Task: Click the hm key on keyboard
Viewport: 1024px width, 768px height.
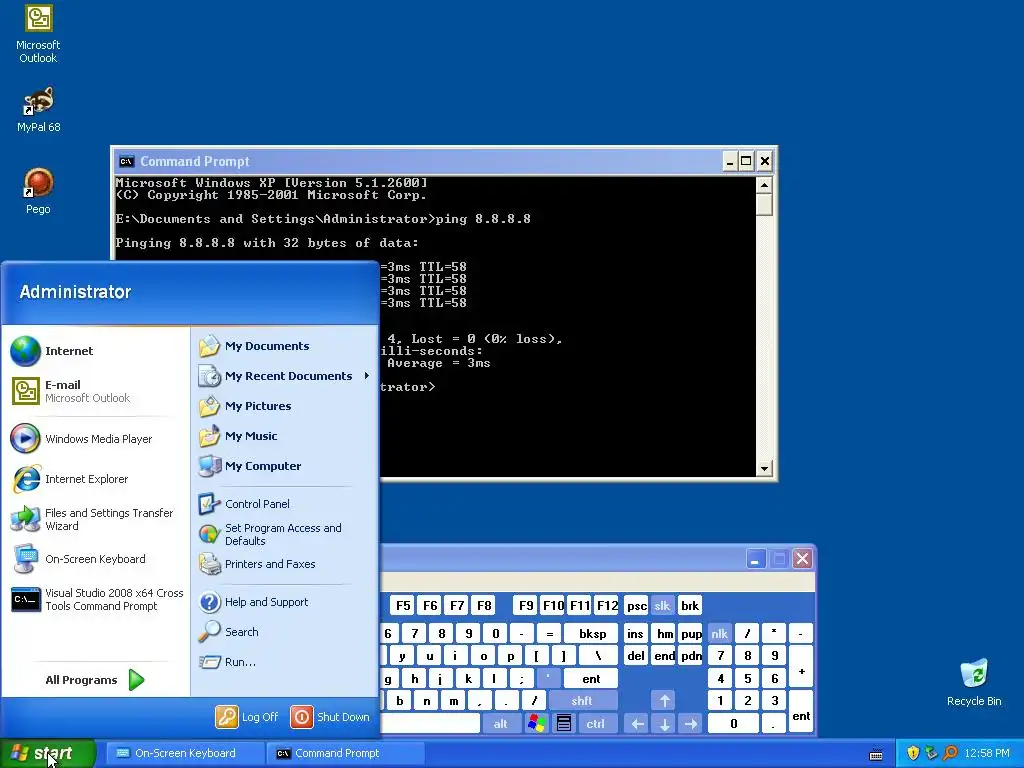Action: pyautogui.click(x=664, y=633)
